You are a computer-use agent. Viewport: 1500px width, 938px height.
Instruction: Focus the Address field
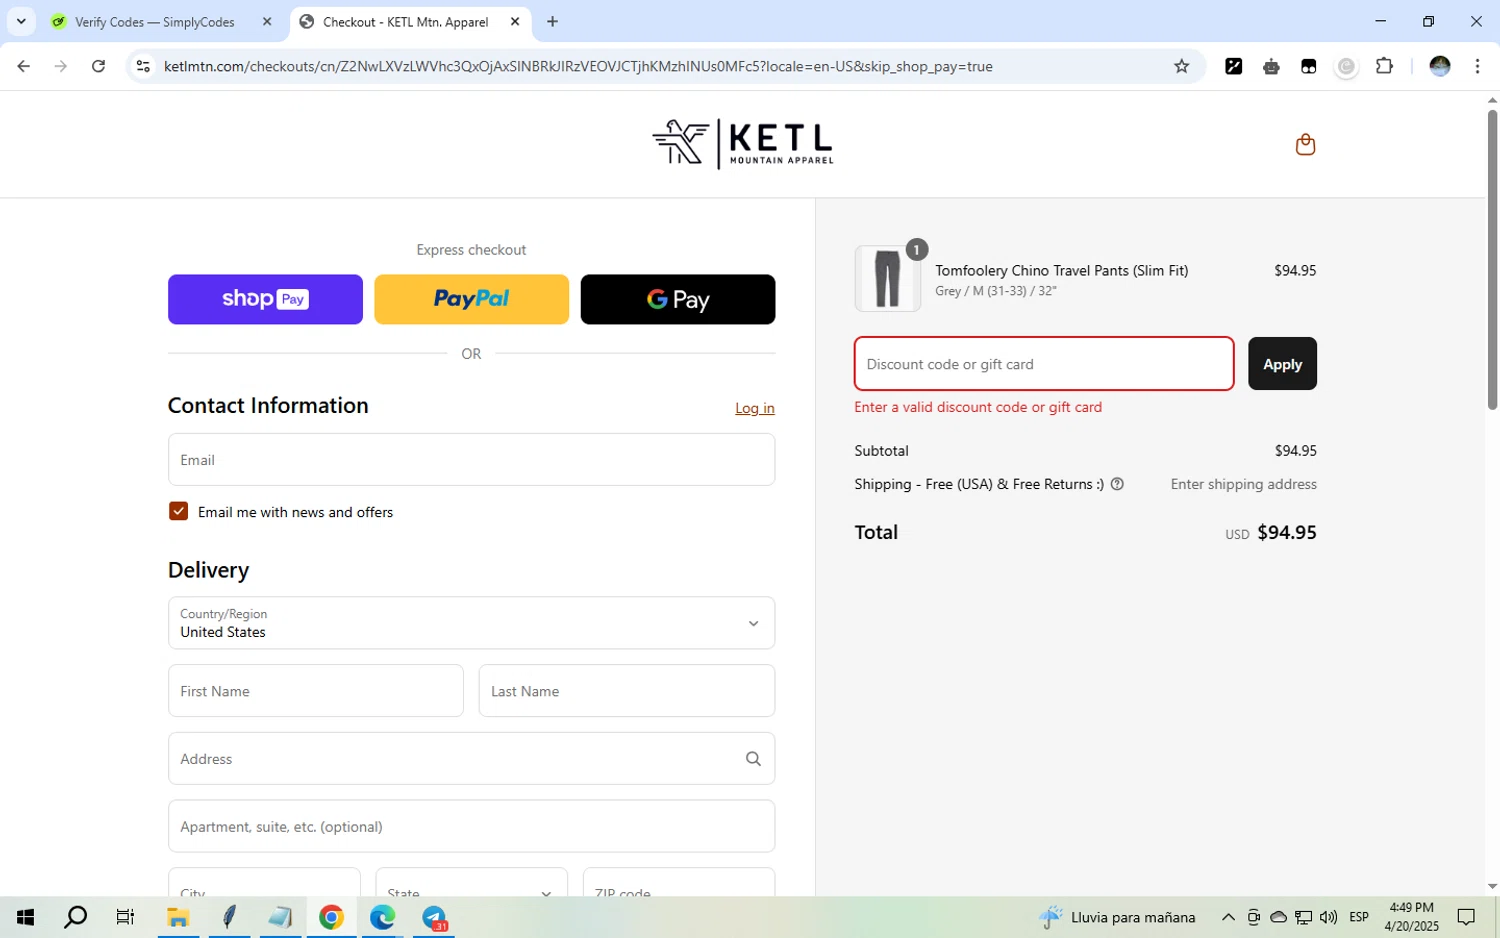click(x=471, y=759)
